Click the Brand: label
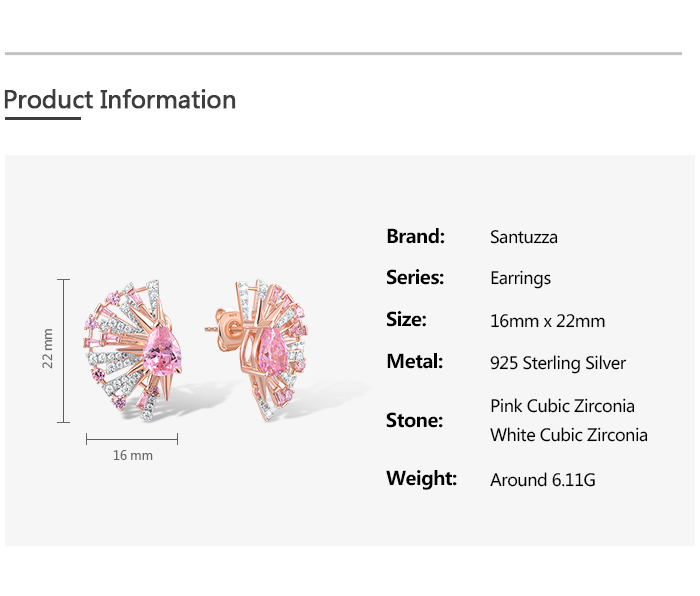700x596 pixels. click(415, 237)
